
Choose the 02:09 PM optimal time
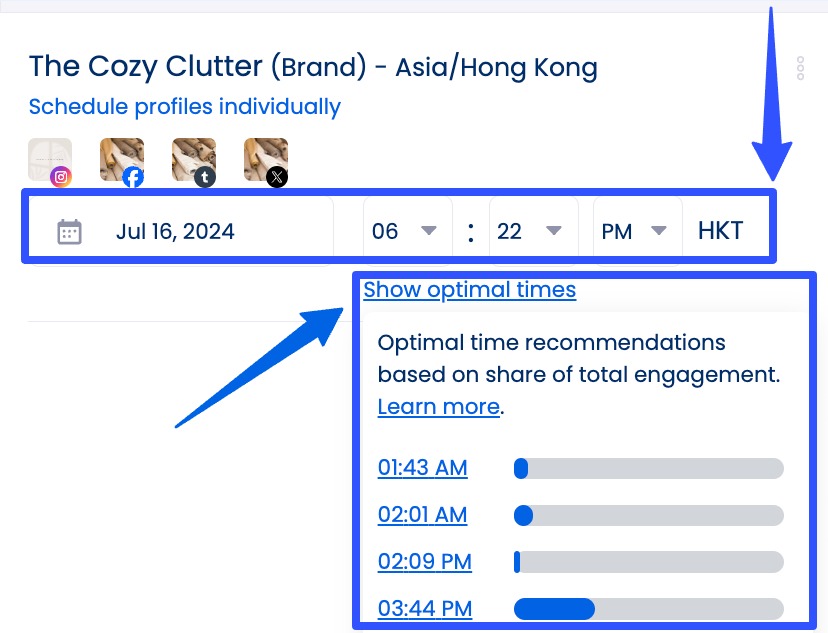click(424, 562)
